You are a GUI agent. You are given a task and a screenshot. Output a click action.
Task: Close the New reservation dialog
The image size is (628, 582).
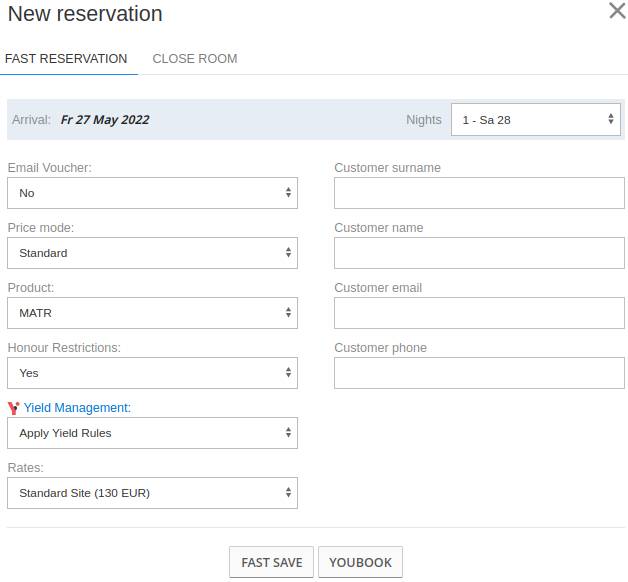pos(617,12)
